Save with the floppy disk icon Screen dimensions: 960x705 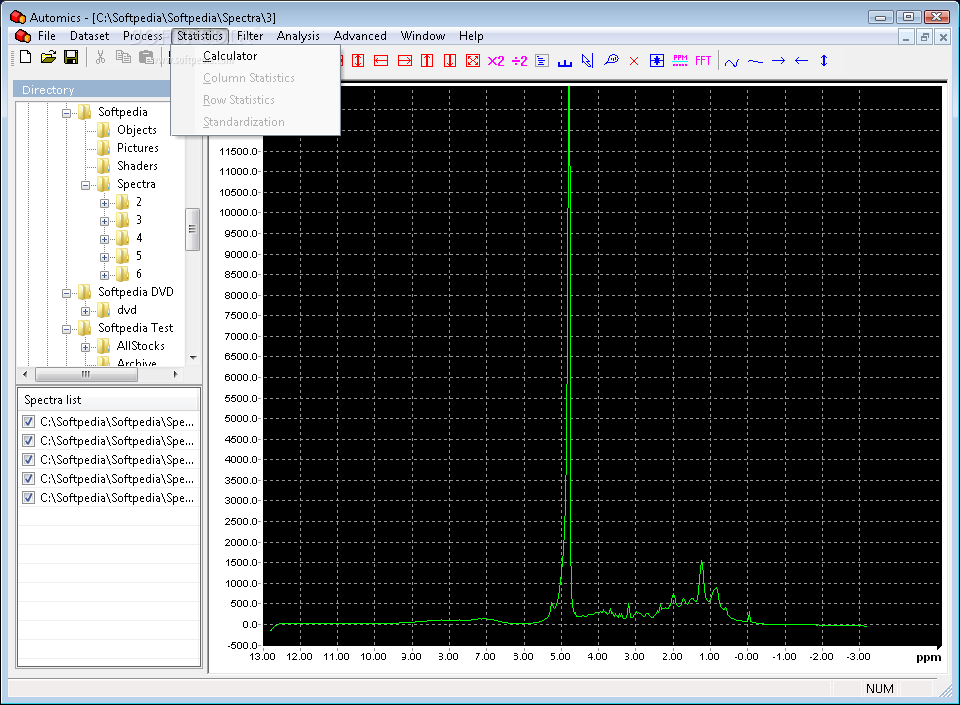[71, 58]
